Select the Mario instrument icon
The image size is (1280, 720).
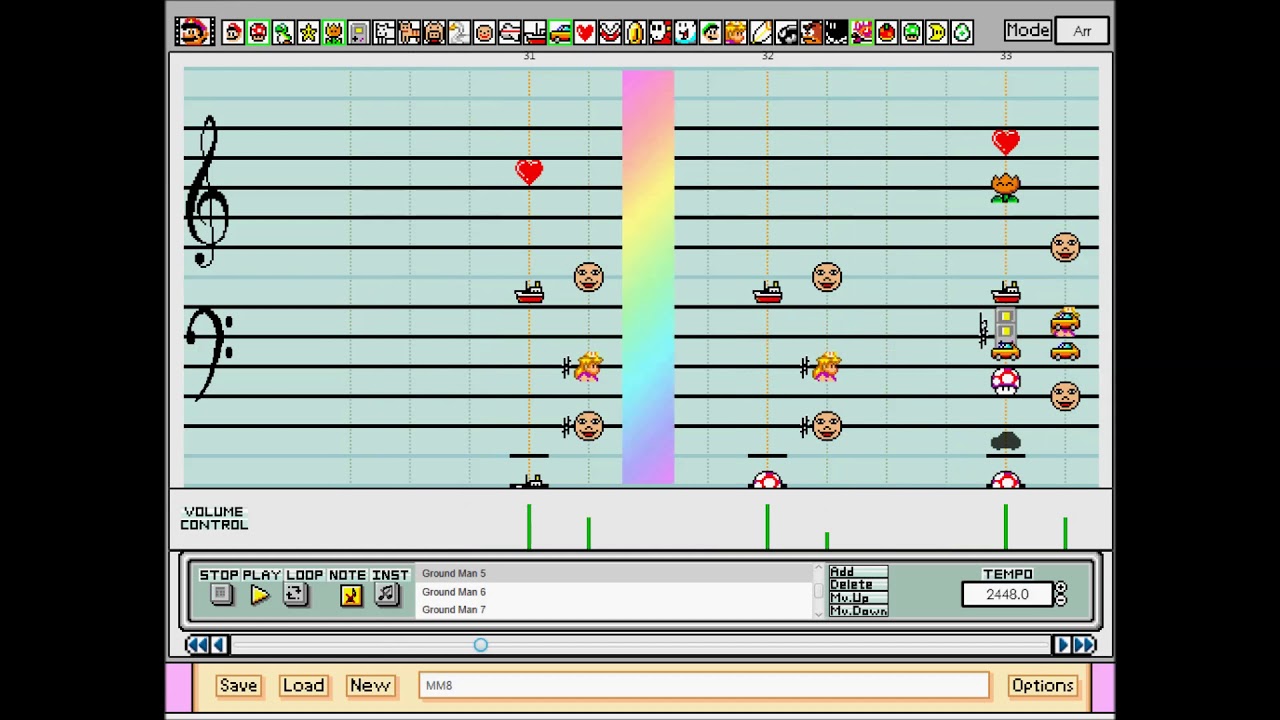233,32
